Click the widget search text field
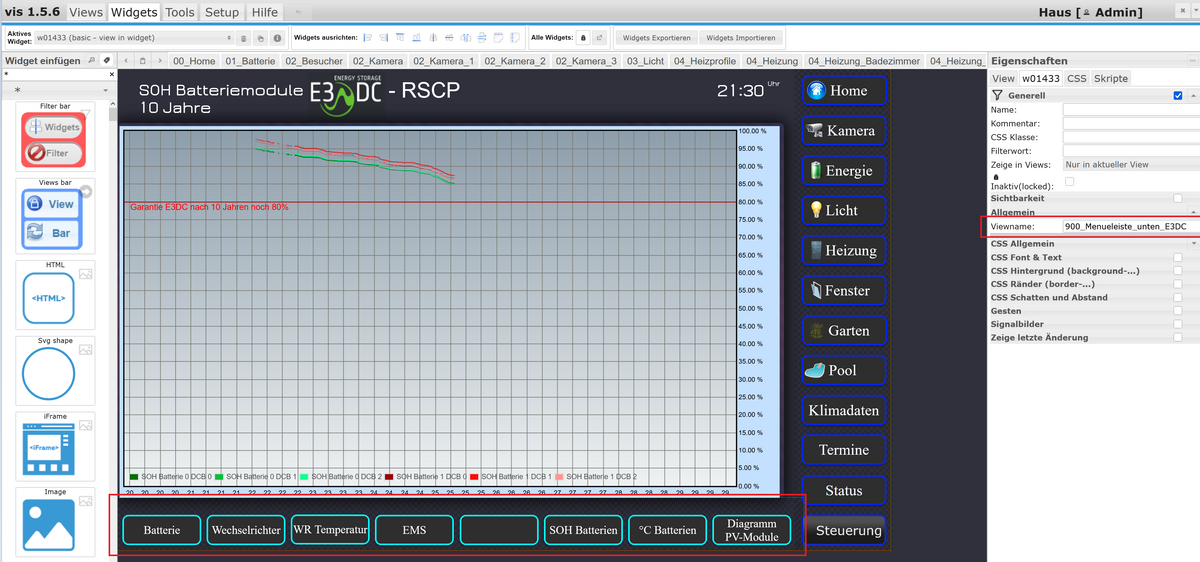 pyautogui.click(x=53, y=73)
